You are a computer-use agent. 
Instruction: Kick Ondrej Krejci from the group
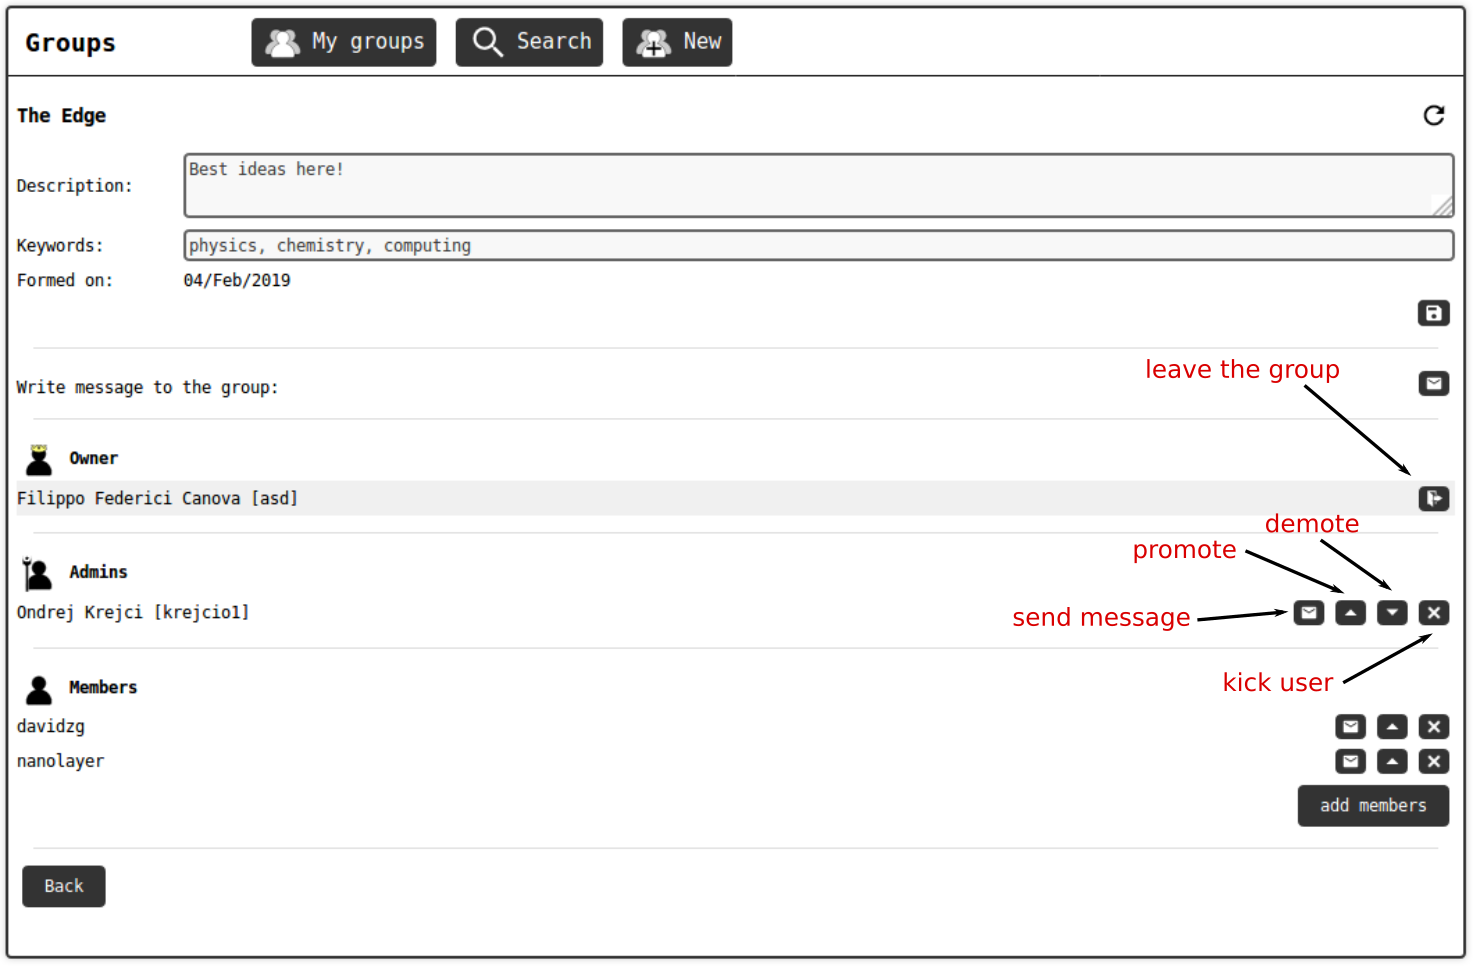point(1433,613)
